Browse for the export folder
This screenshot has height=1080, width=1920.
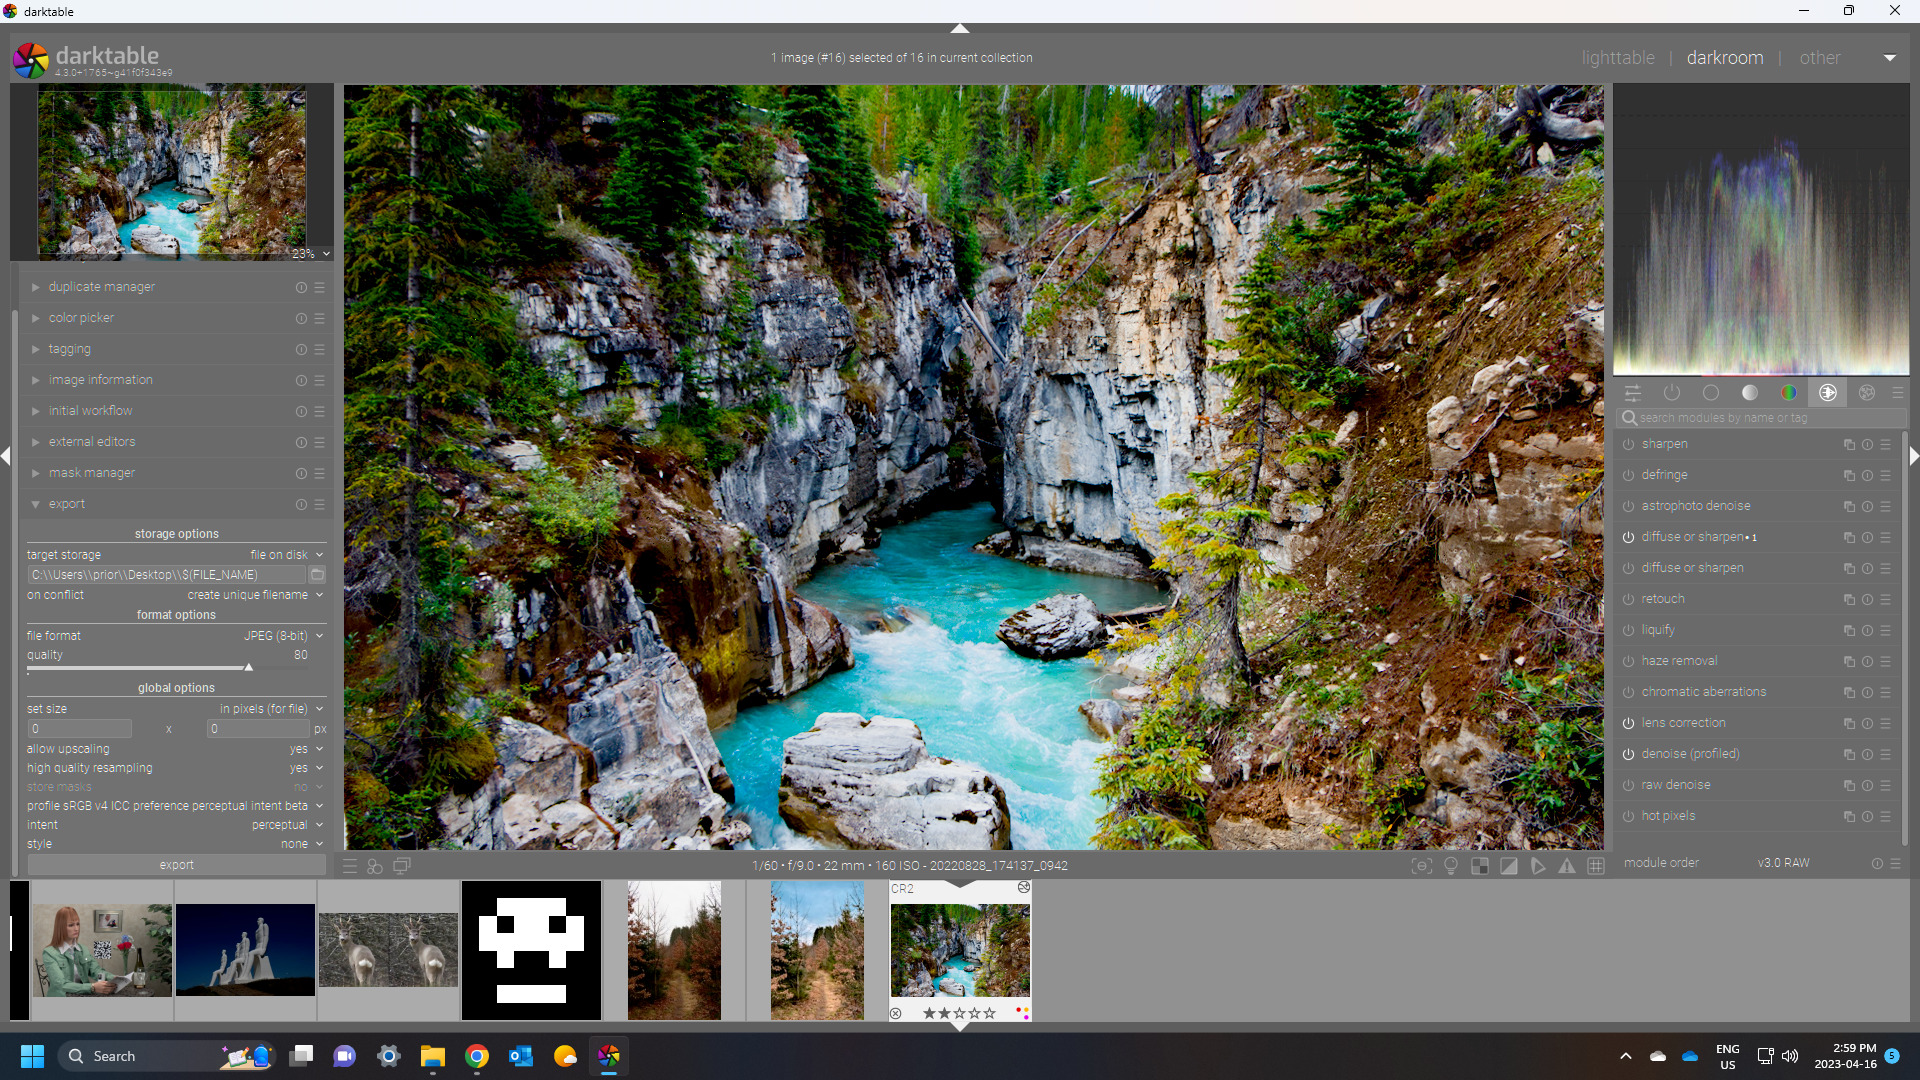(317, 575)
